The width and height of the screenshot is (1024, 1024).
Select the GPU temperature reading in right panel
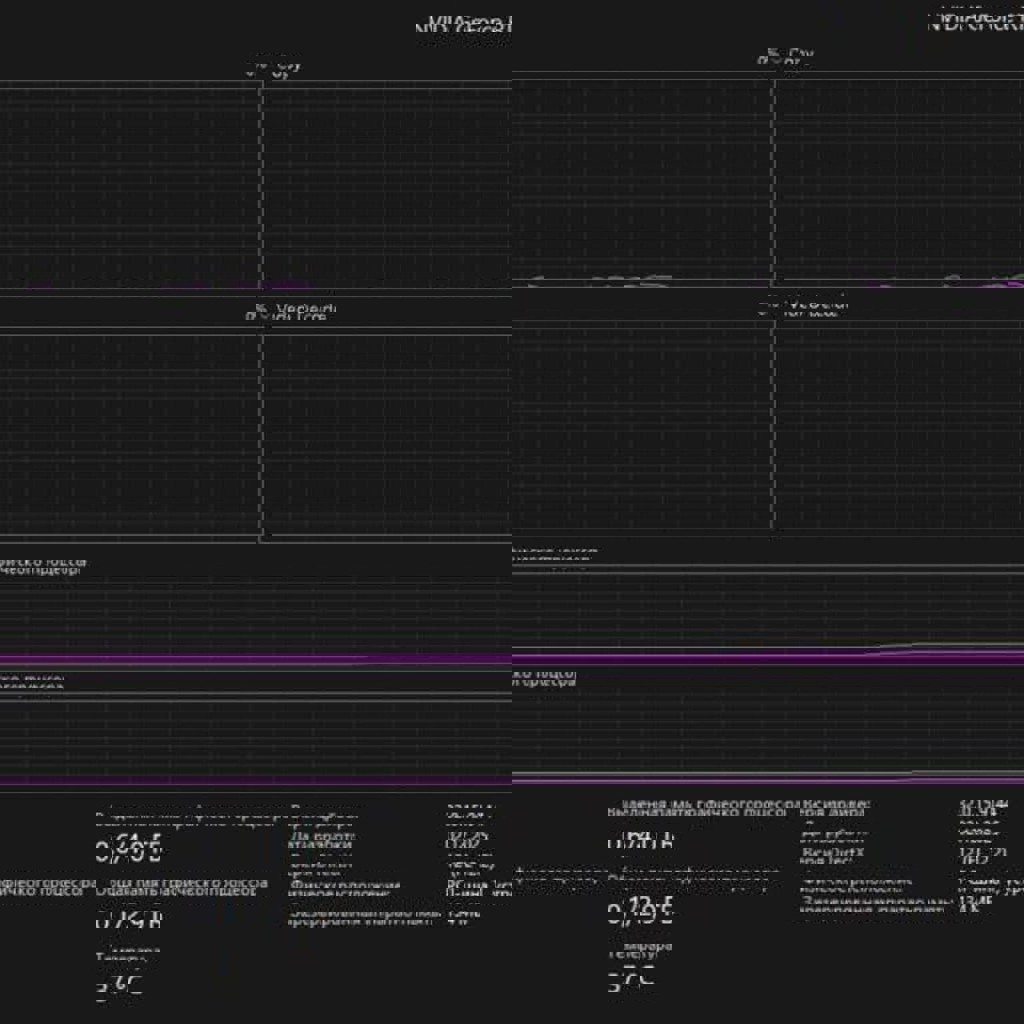[632, 978]
